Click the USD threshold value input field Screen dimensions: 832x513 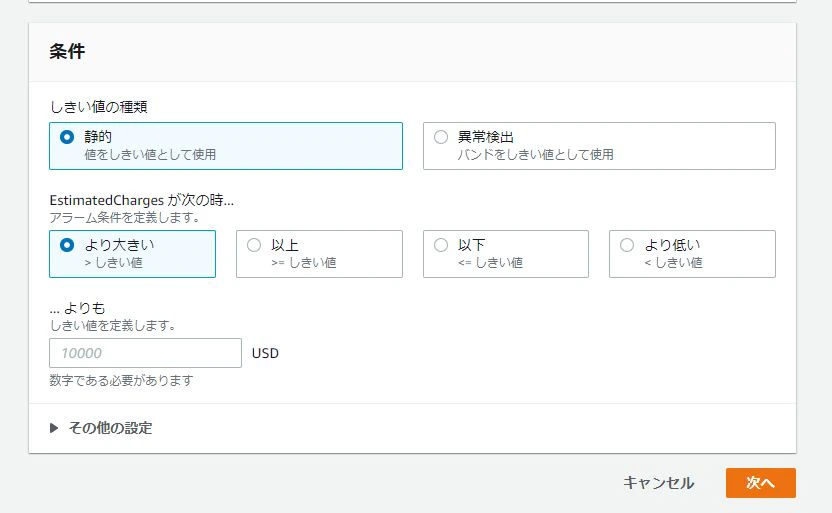pos(145,353)
